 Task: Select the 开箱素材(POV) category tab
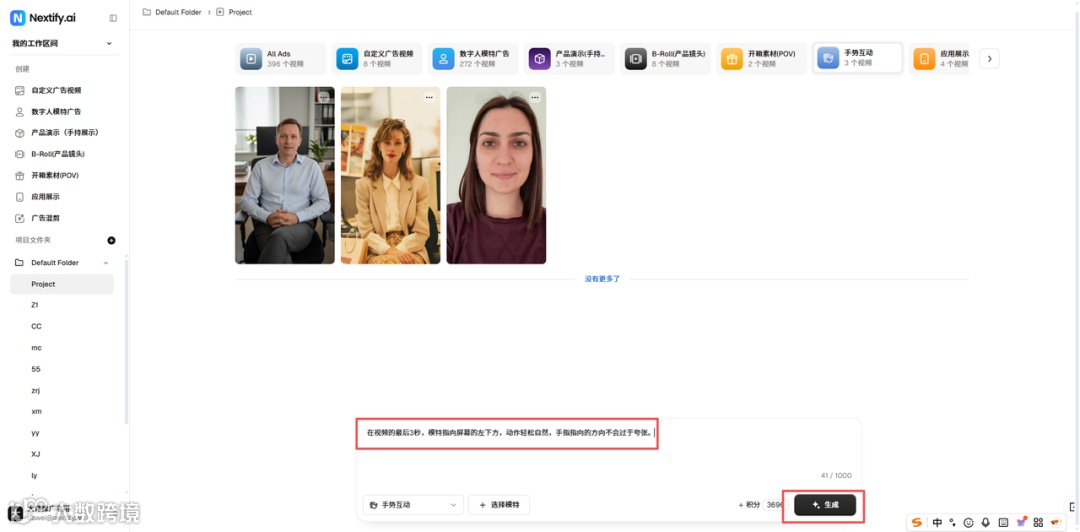pyautogui.click(x=761, y=59)
